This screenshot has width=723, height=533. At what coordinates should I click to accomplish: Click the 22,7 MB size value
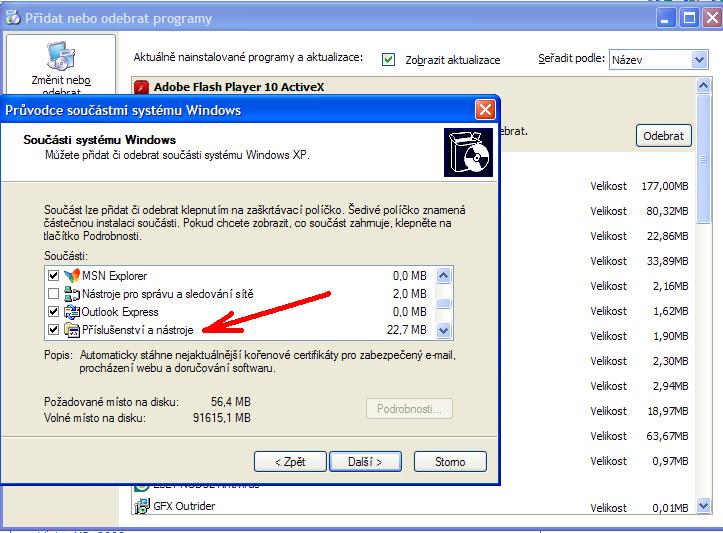click(x=407, y=330)
